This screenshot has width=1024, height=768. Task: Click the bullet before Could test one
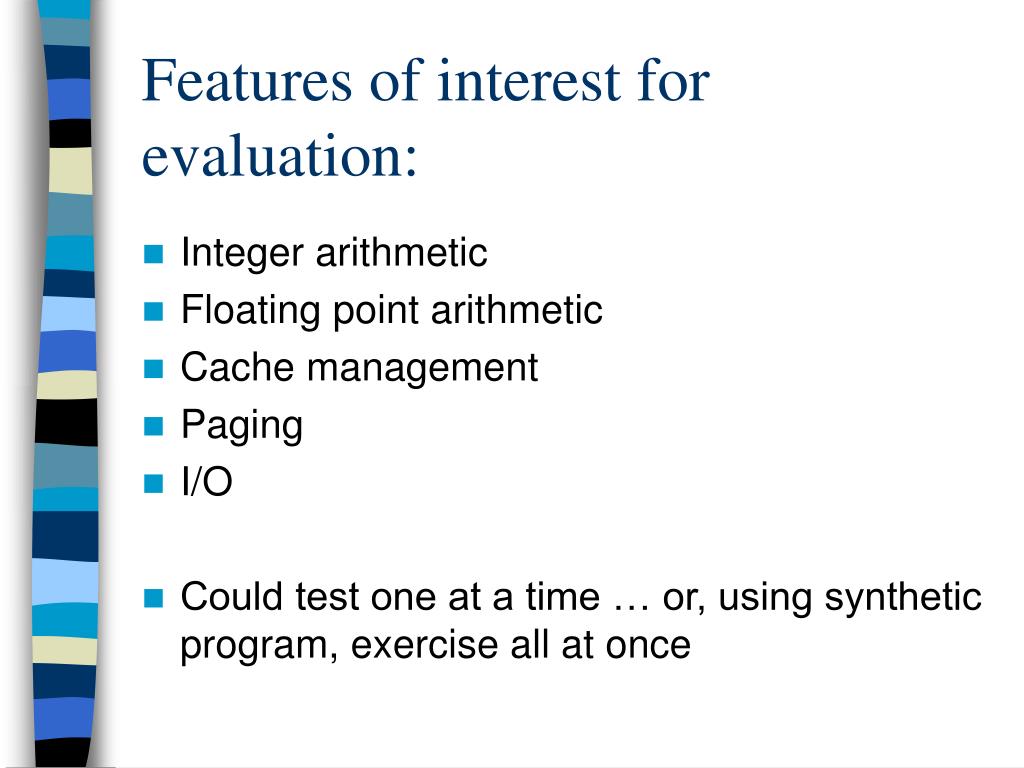point(153,598)
